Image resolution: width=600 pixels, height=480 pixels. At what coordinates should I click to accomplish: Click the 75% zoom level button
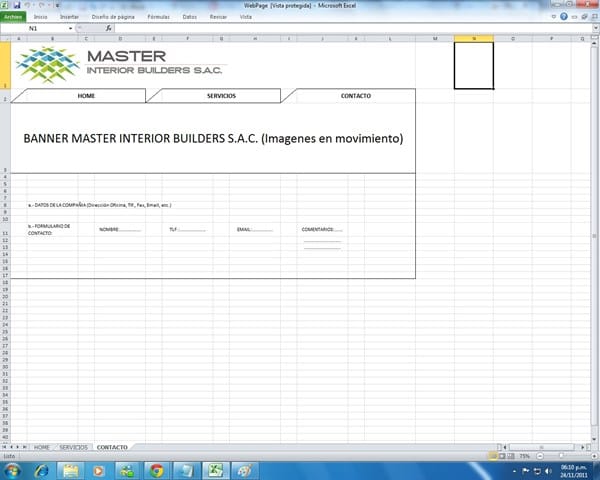coord(525,456)
